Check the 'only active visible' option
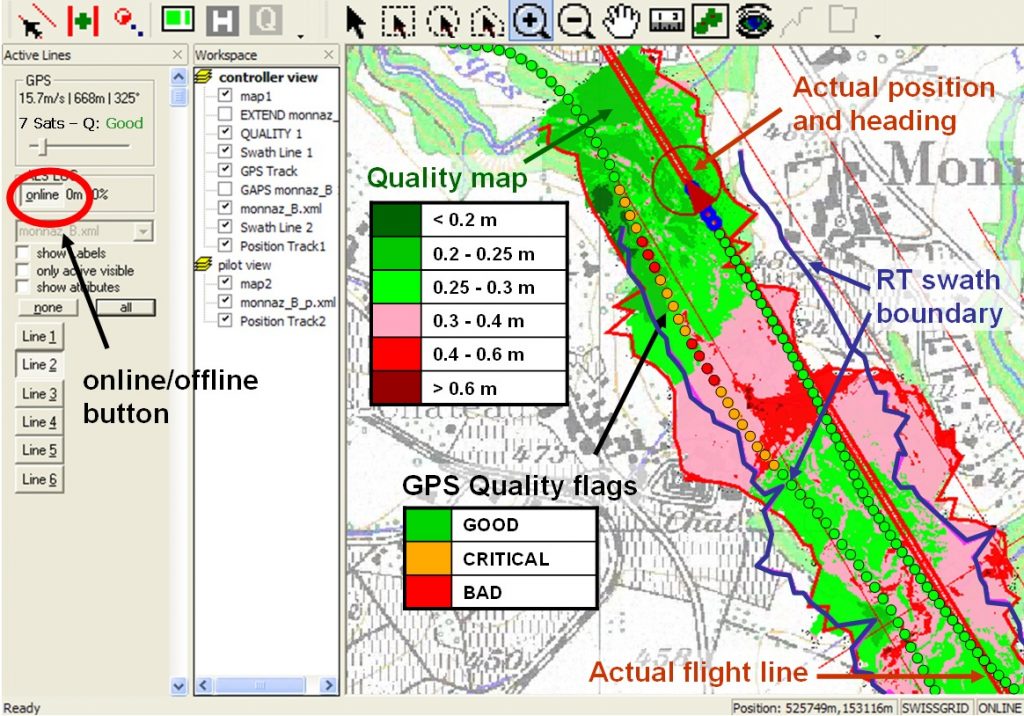The image size is (1024, 716). pos(23,270)
